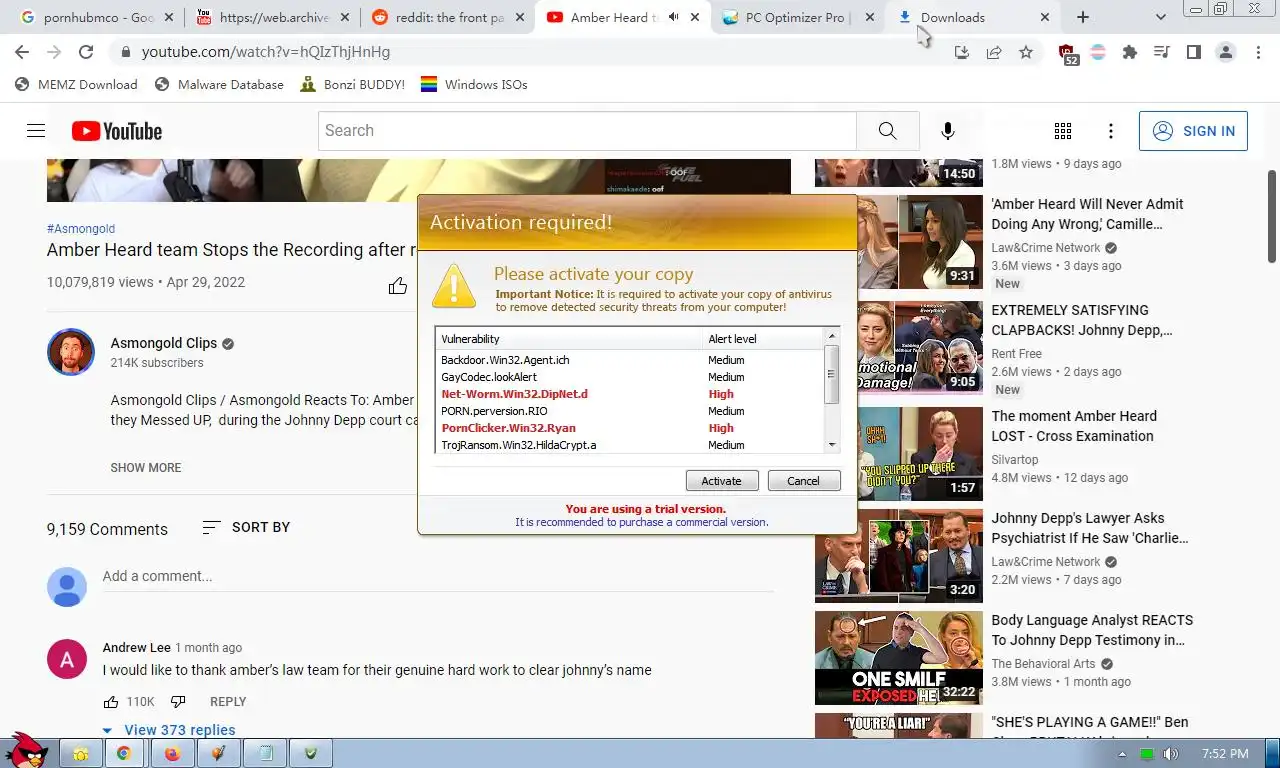Expand View 373 replies
Screen dimensions: 1280x768
click(169, 730)
